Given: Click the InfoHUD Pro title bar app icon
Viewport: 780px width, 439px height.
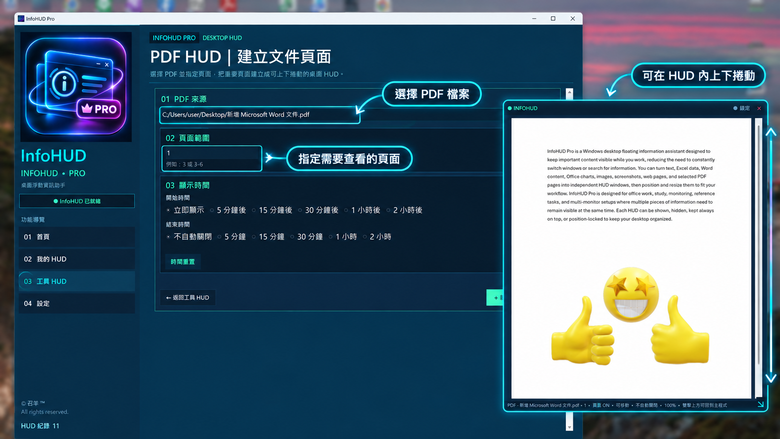Looking at the screenshot, I should click(x=21, y=18).
